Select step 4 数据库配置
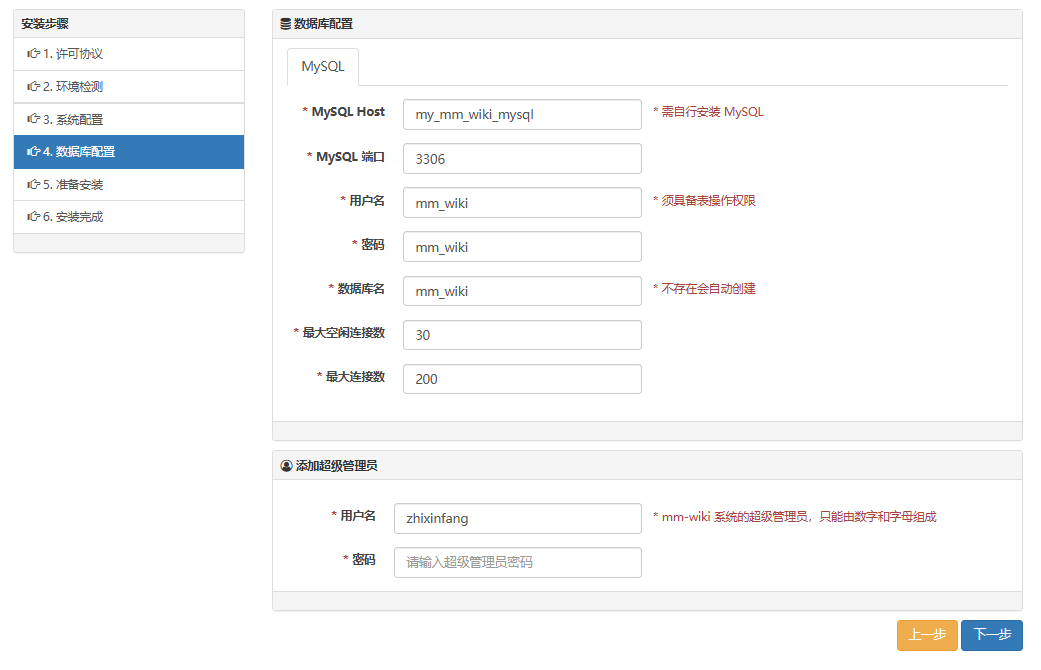 129,152
